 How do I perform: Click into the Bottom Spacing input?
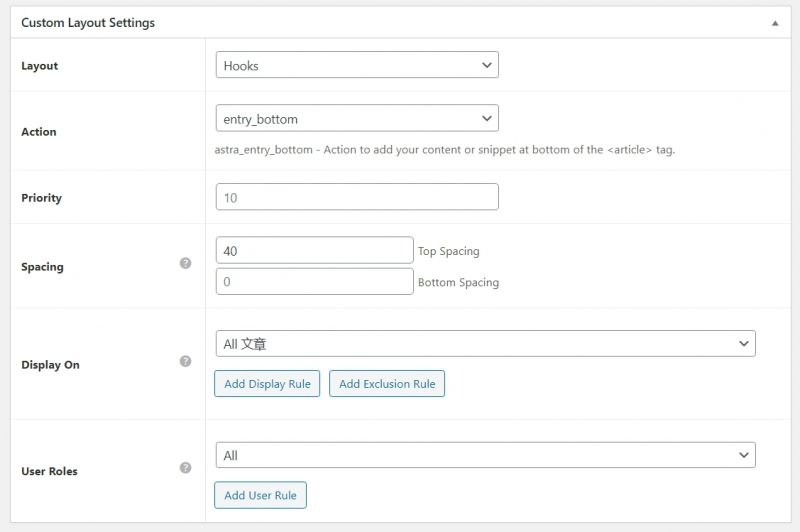point(314,282)
